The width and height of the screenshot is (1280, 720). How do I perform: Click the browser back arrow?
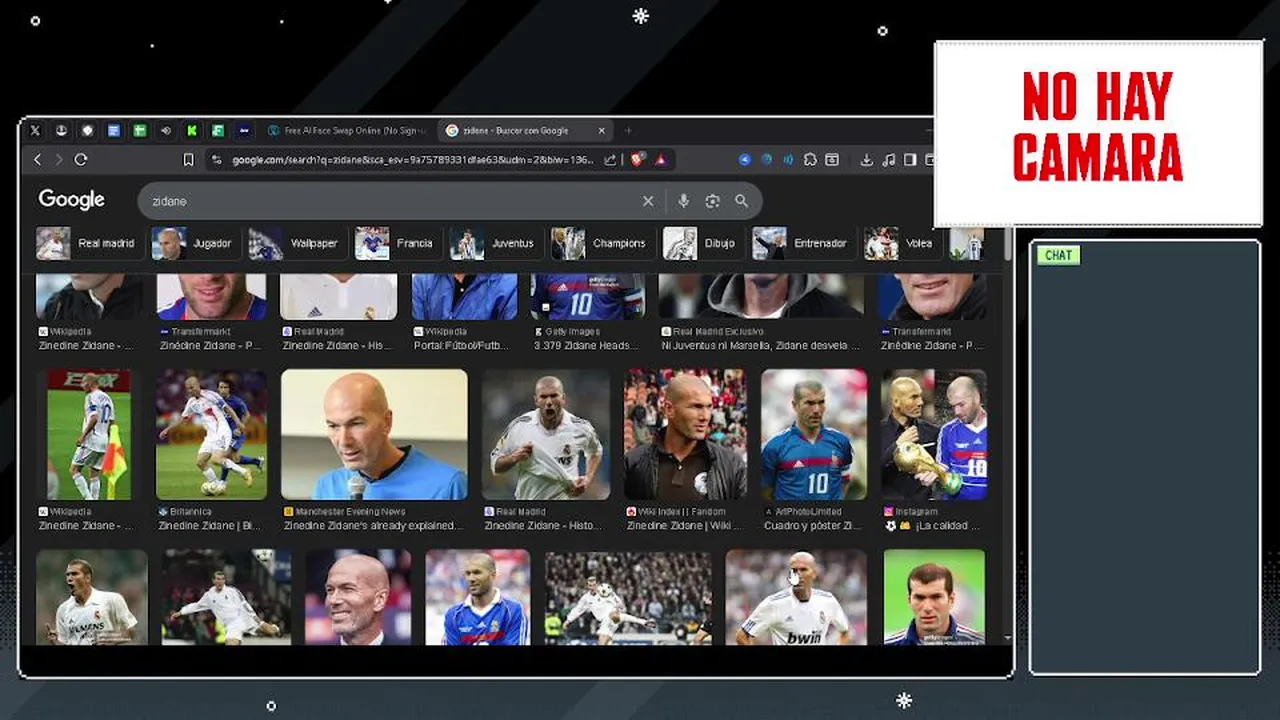(38, 160)
